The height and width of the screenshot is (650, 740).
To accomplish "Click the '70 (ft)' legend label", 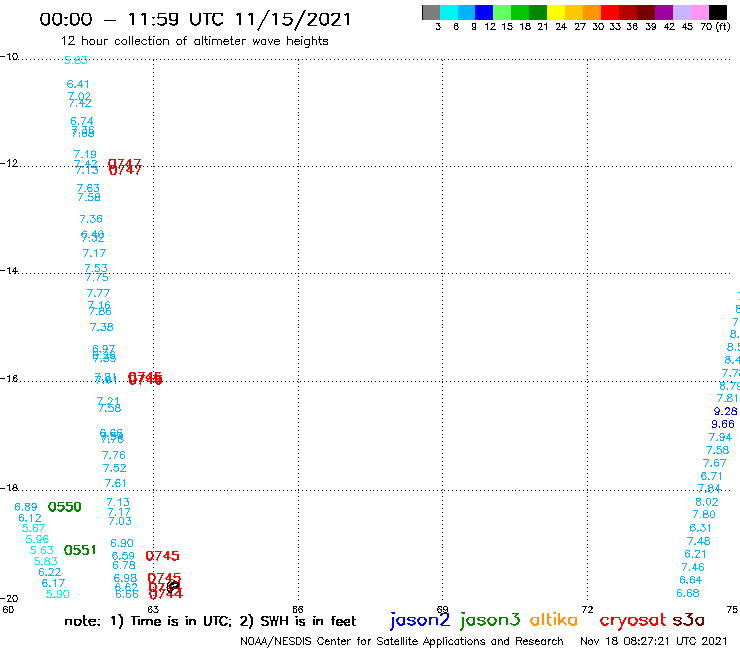I will coord(715,26).
